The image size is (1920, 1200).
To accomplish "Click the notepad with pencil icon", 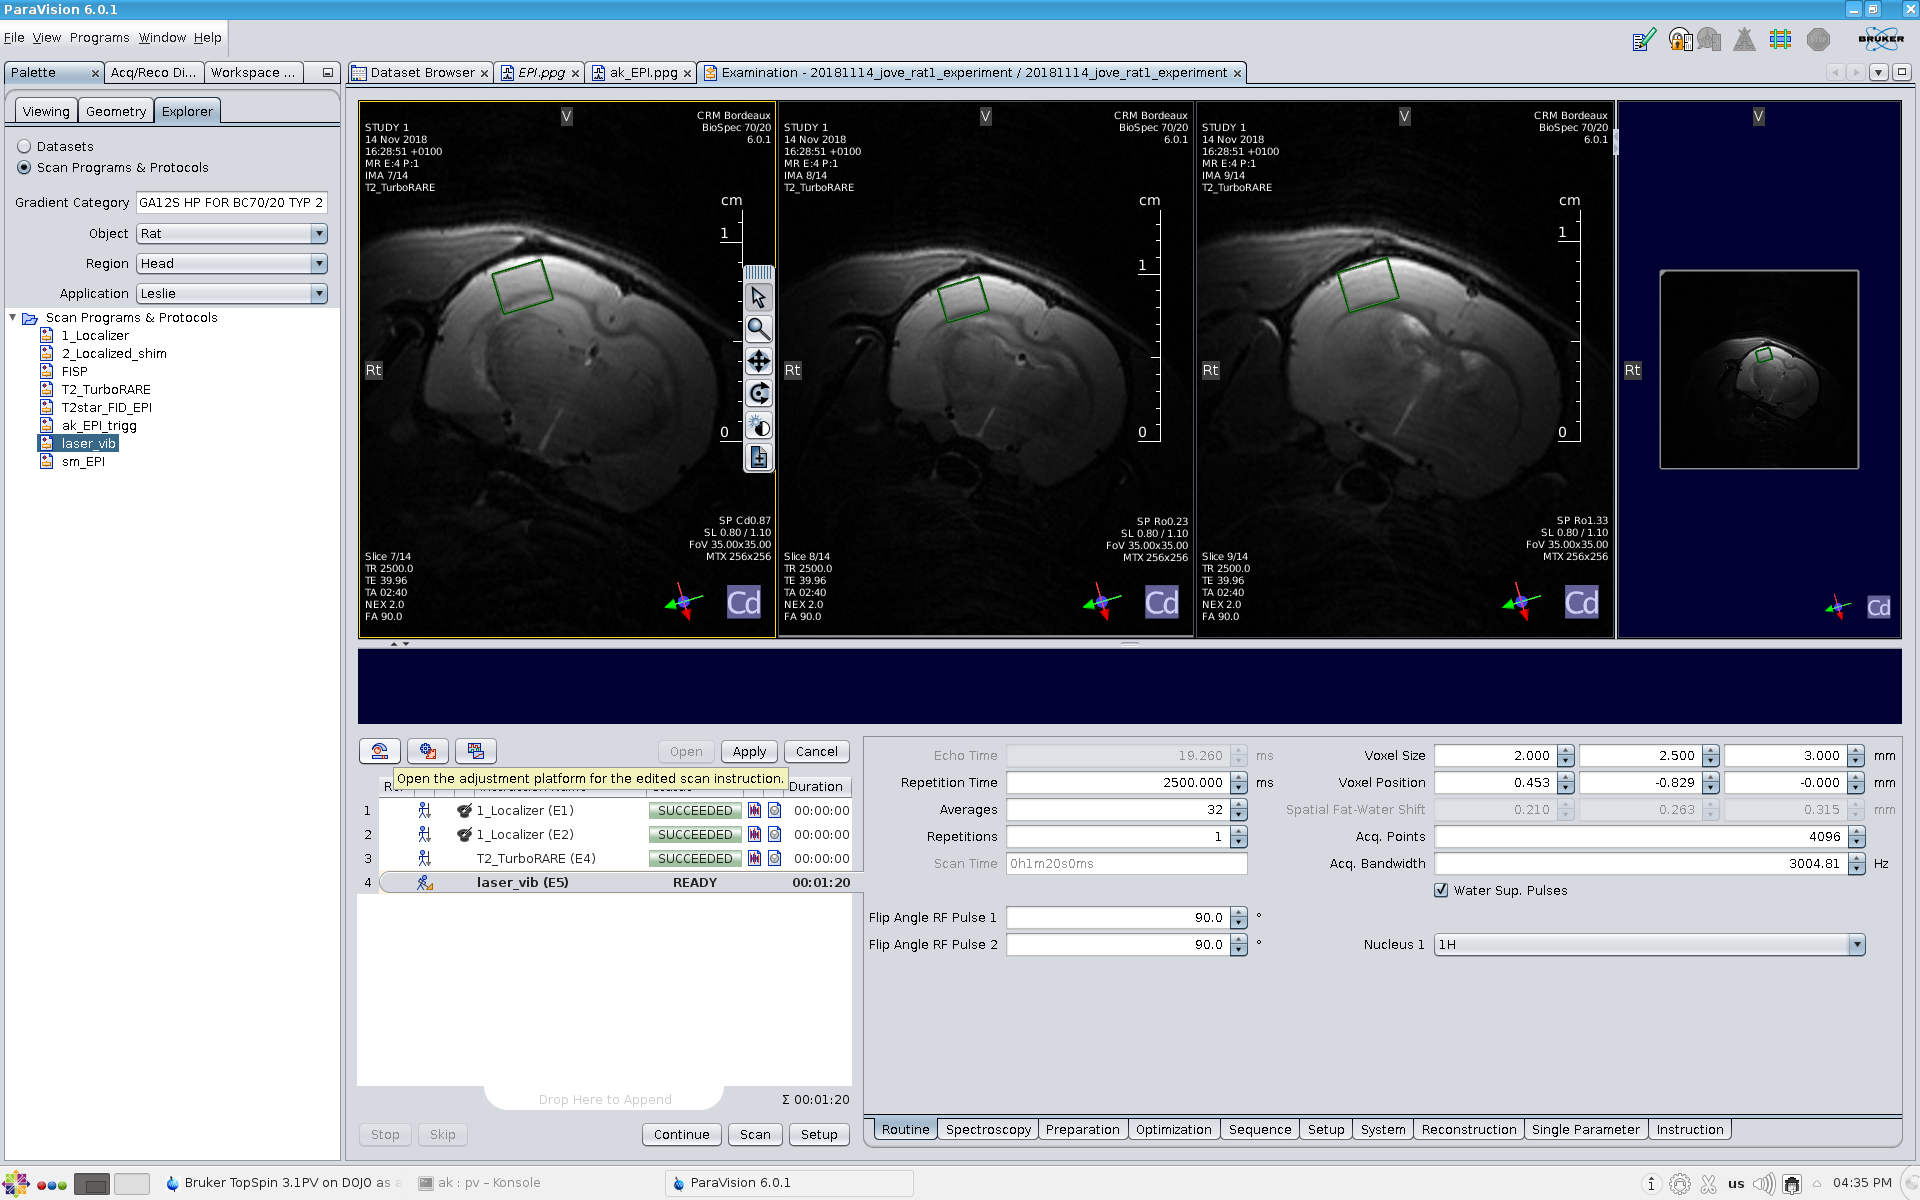I will point(1643,40).
